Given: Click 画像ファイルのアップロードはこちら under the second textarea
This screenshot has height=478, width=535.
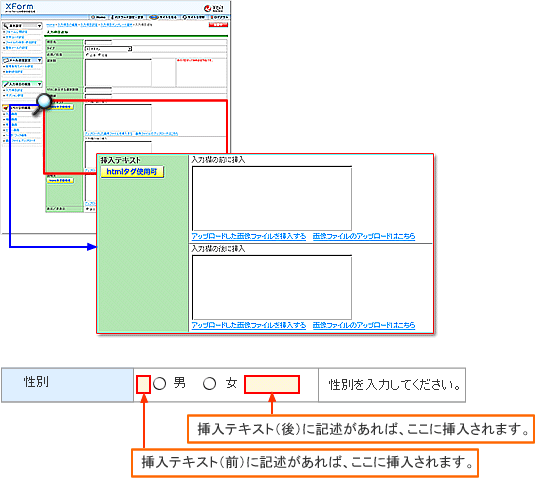Looking at the screenshot, I should pos(364,325).
